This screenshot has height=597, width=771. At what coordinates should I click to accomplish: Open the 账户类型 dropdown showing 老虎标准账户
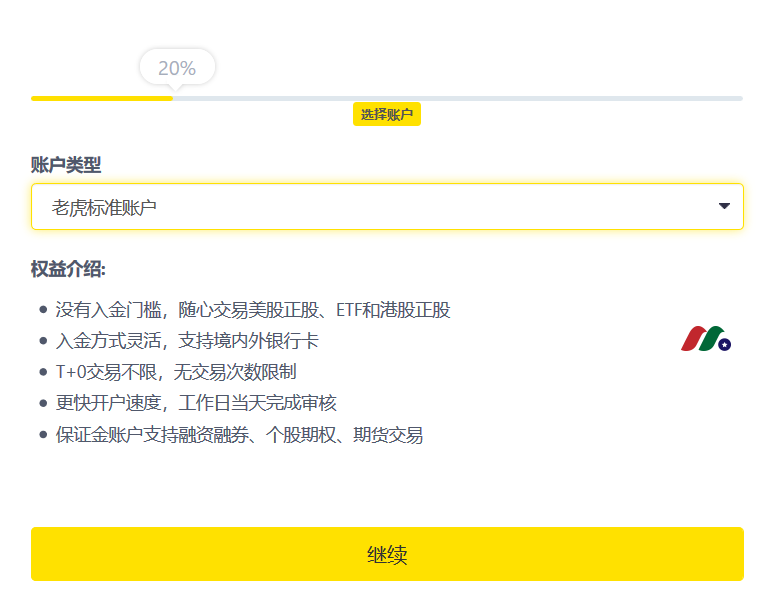click(387, 207)
